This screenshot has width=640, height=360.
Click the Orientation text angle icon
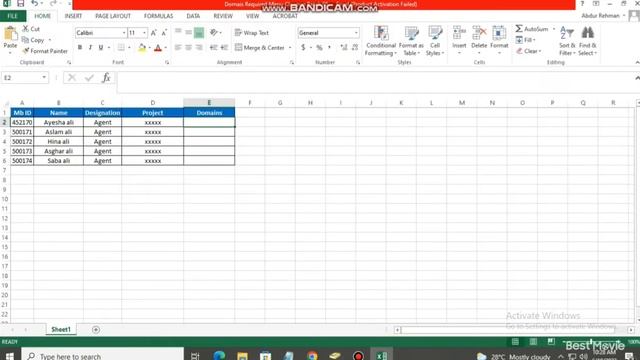coord(213,33)
